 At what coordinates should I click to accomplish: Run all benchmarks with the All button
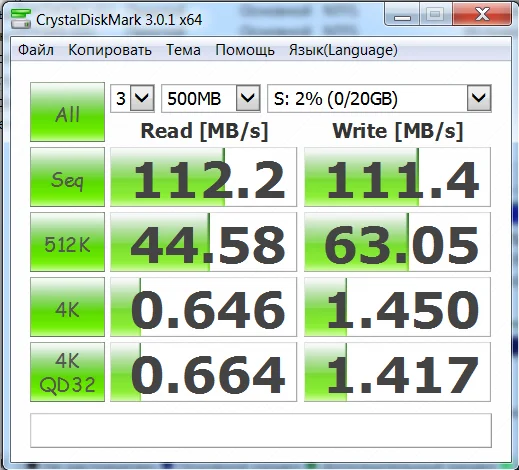[x=67, y=112]
